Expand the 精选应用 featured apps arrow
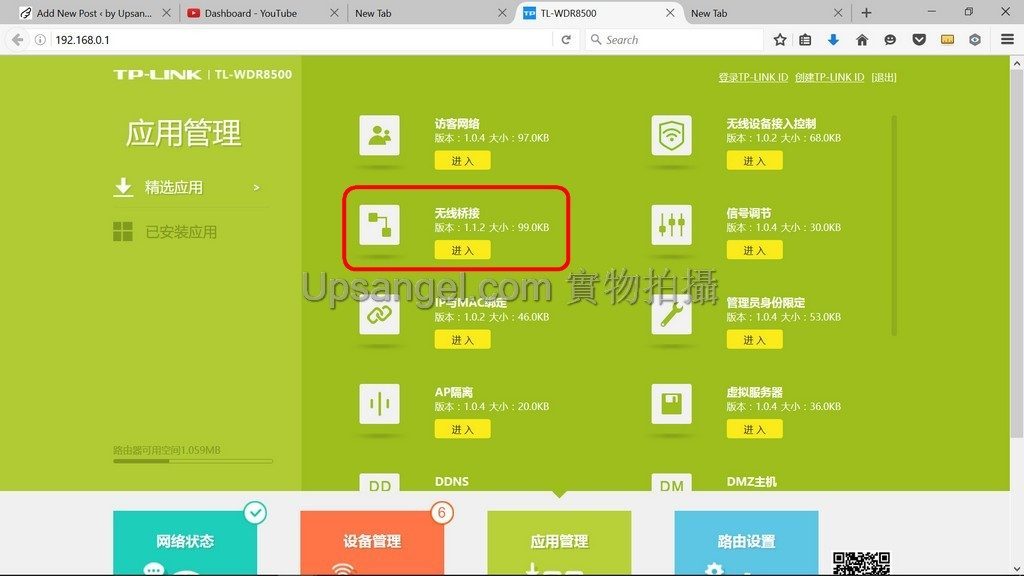 256,187
